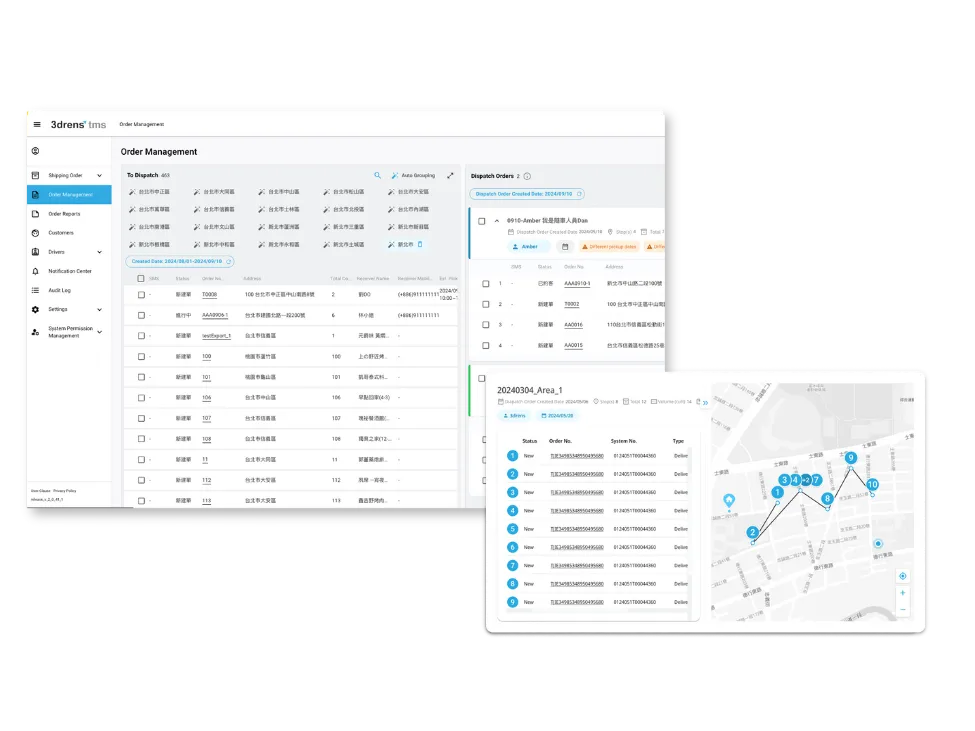Toggle select-all checkbox in To Dispatch header

141,278
